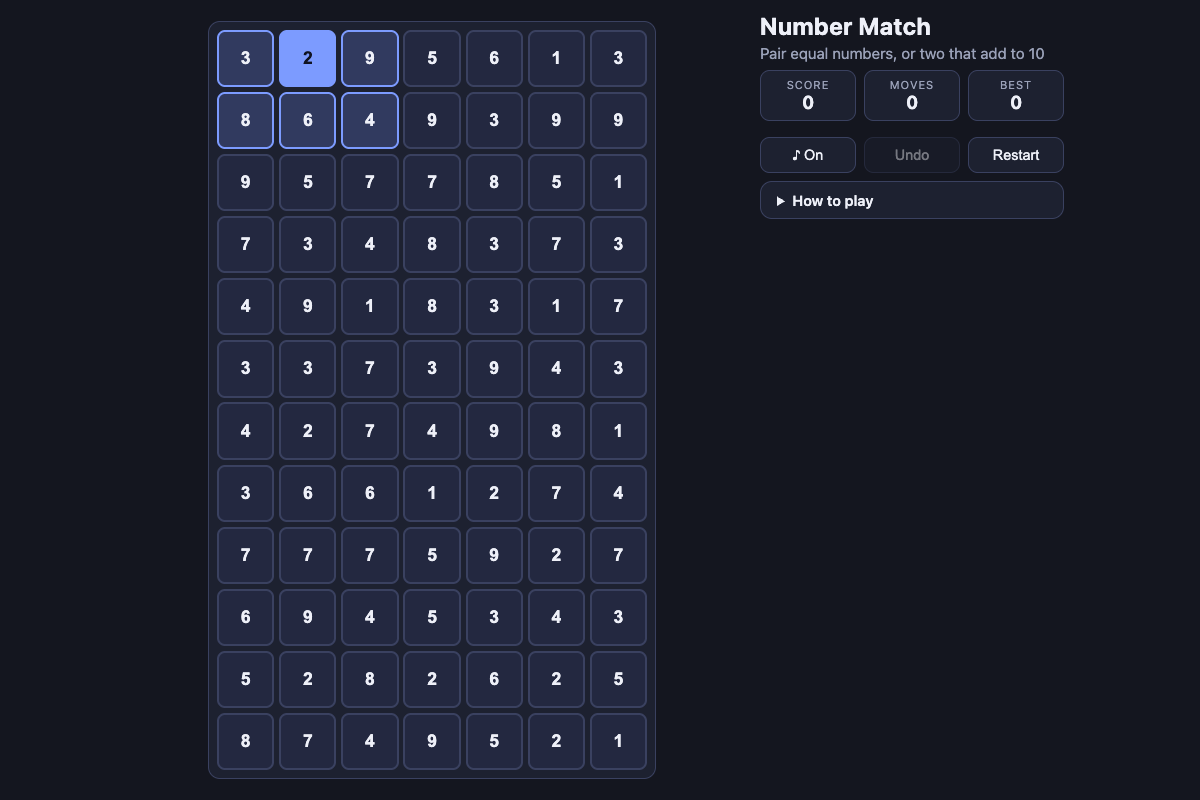Click the SCORE counter box
Screen dimensions: 1200x800
click(808, 95)
